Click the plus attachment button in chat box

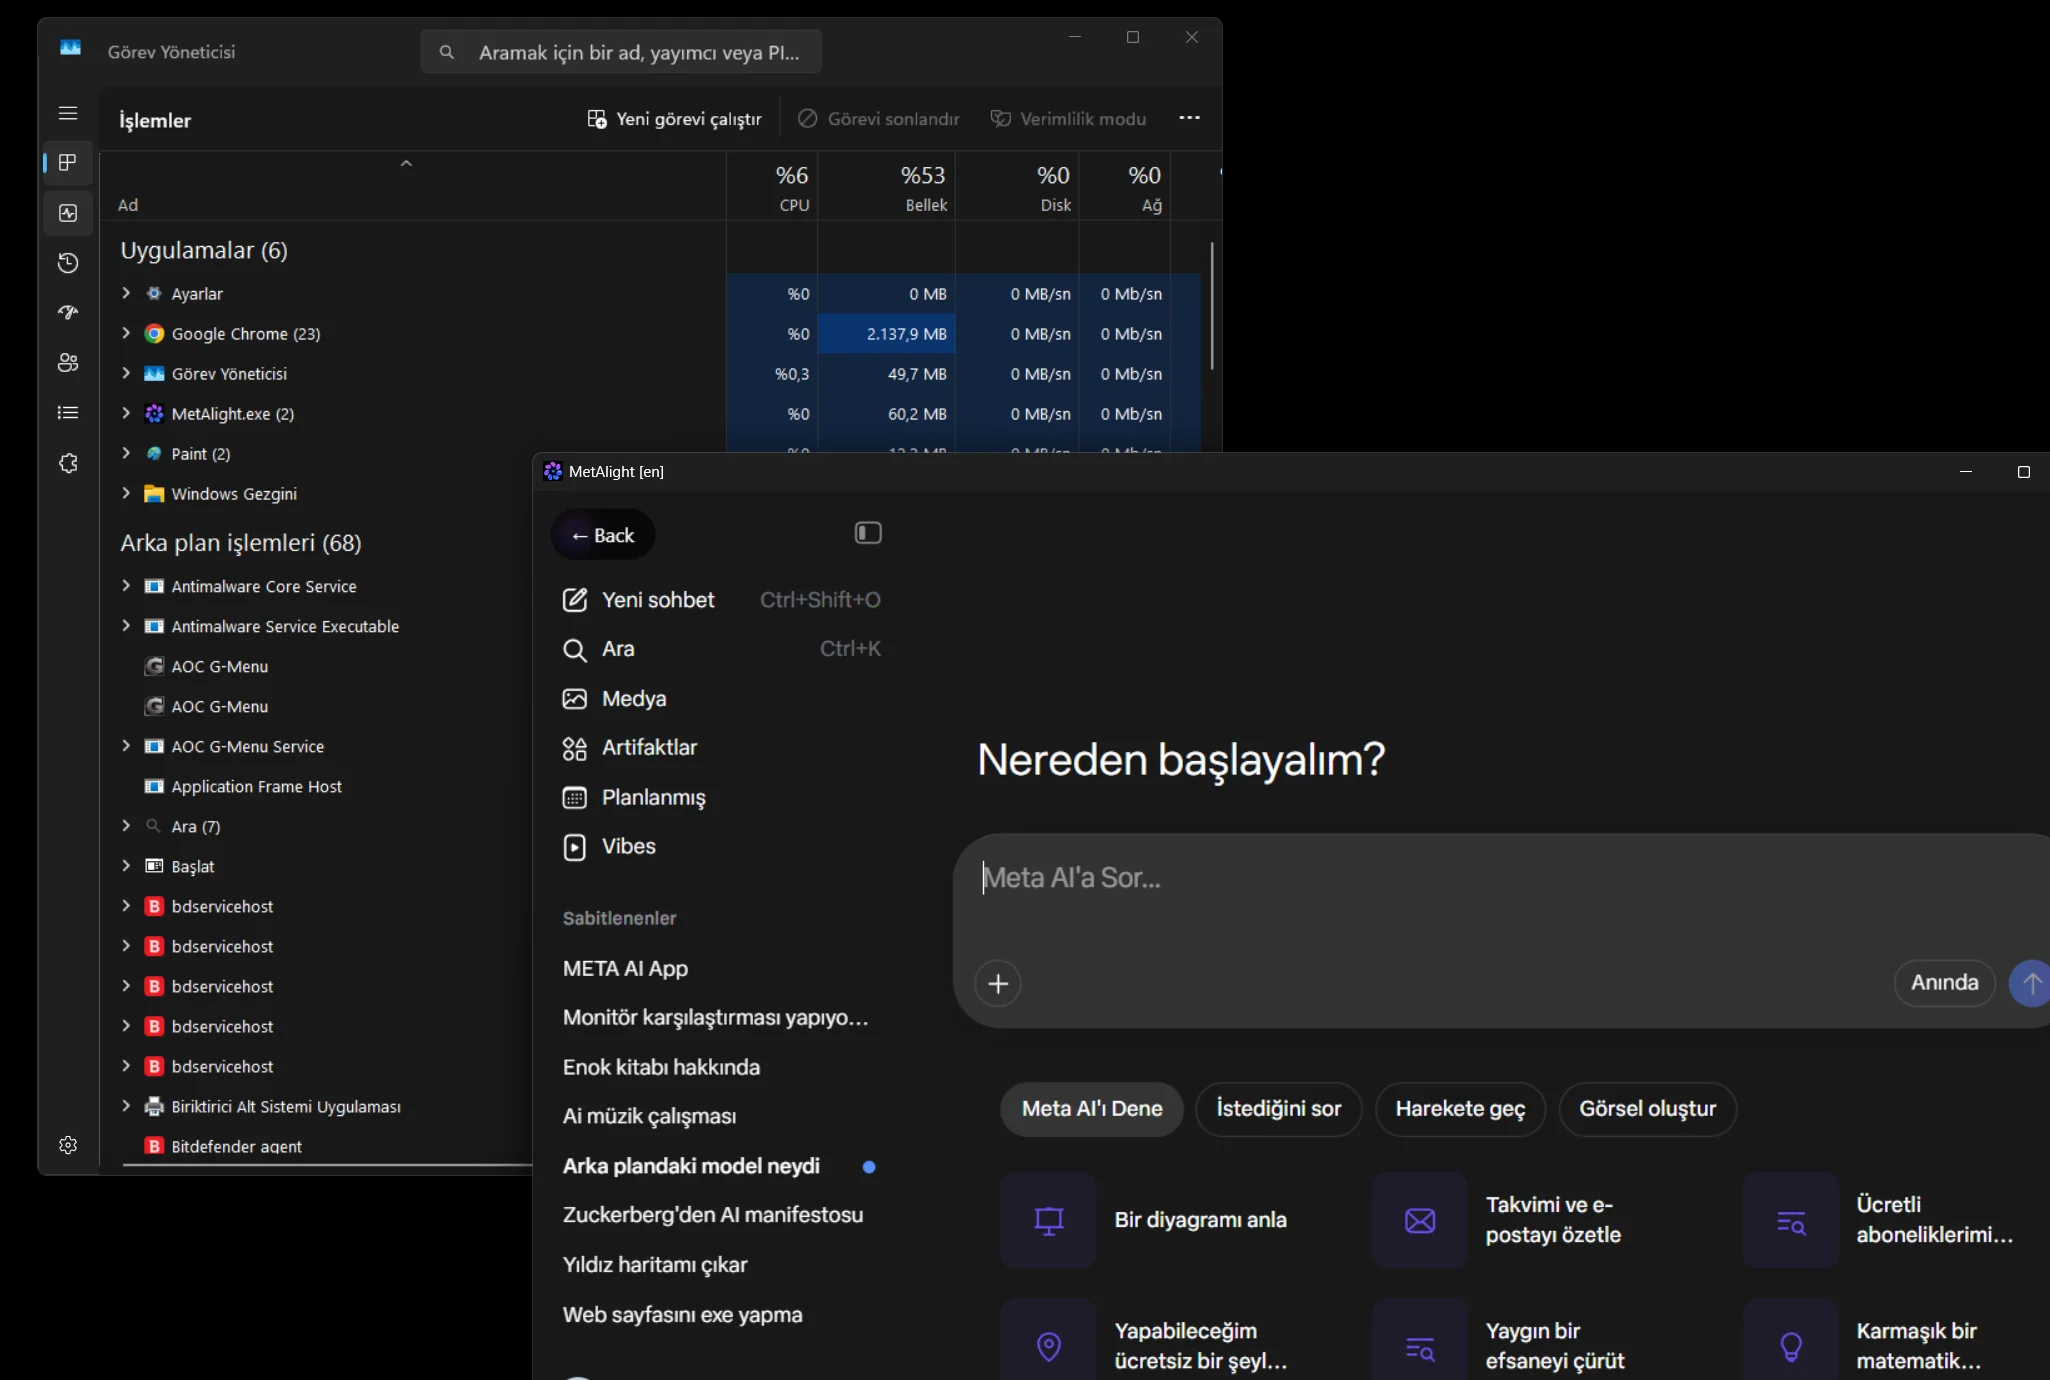[x=998, y=984]
